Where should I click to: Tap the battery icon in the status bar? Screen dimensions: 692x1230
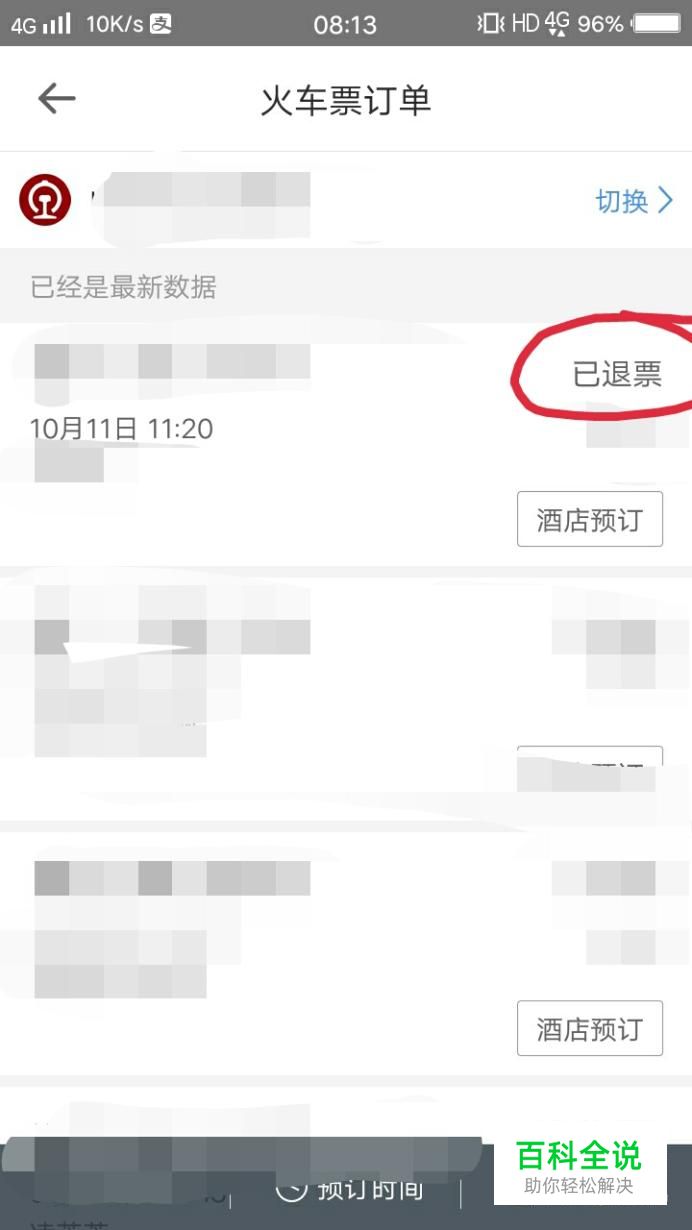pos(656,23)
